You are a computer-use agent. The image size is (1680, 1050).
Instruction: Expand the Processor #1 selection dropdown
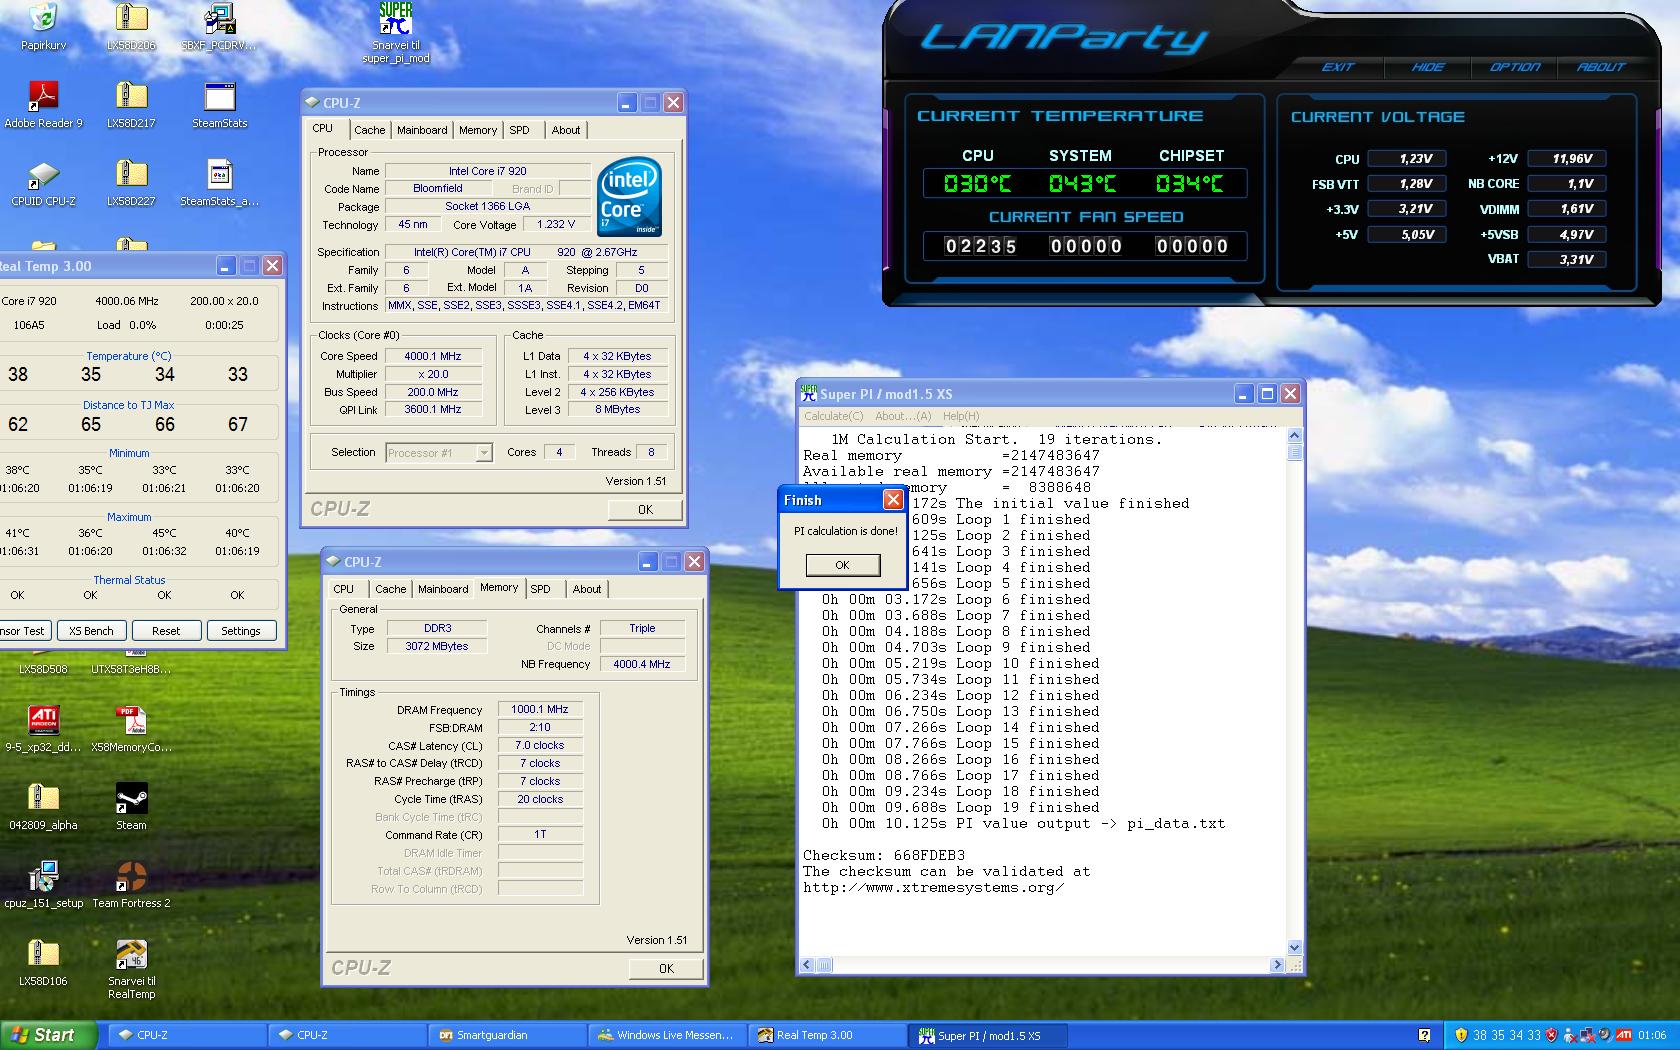click(484, 453)
